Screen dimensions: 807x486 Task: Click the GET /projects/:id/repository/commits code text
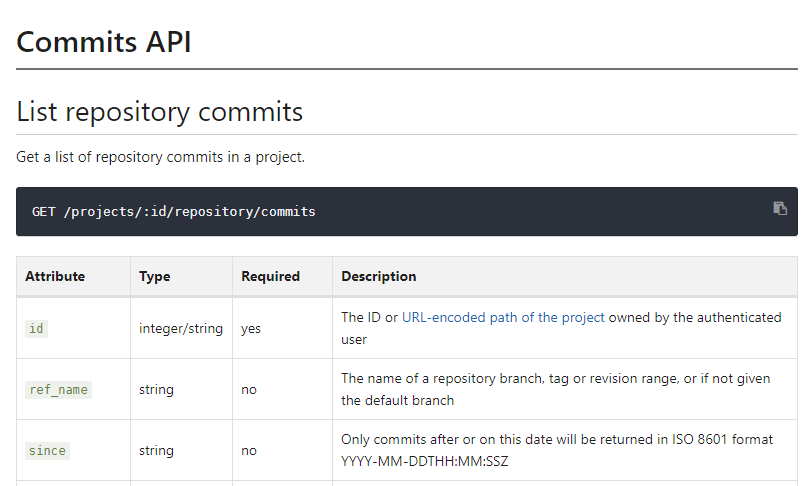(174, 212)
